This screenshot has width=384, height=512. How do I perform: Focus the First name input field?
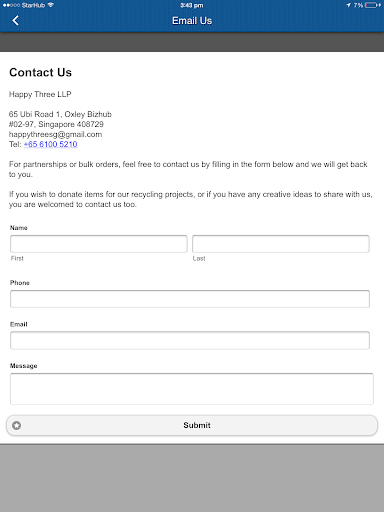[99, 244]
